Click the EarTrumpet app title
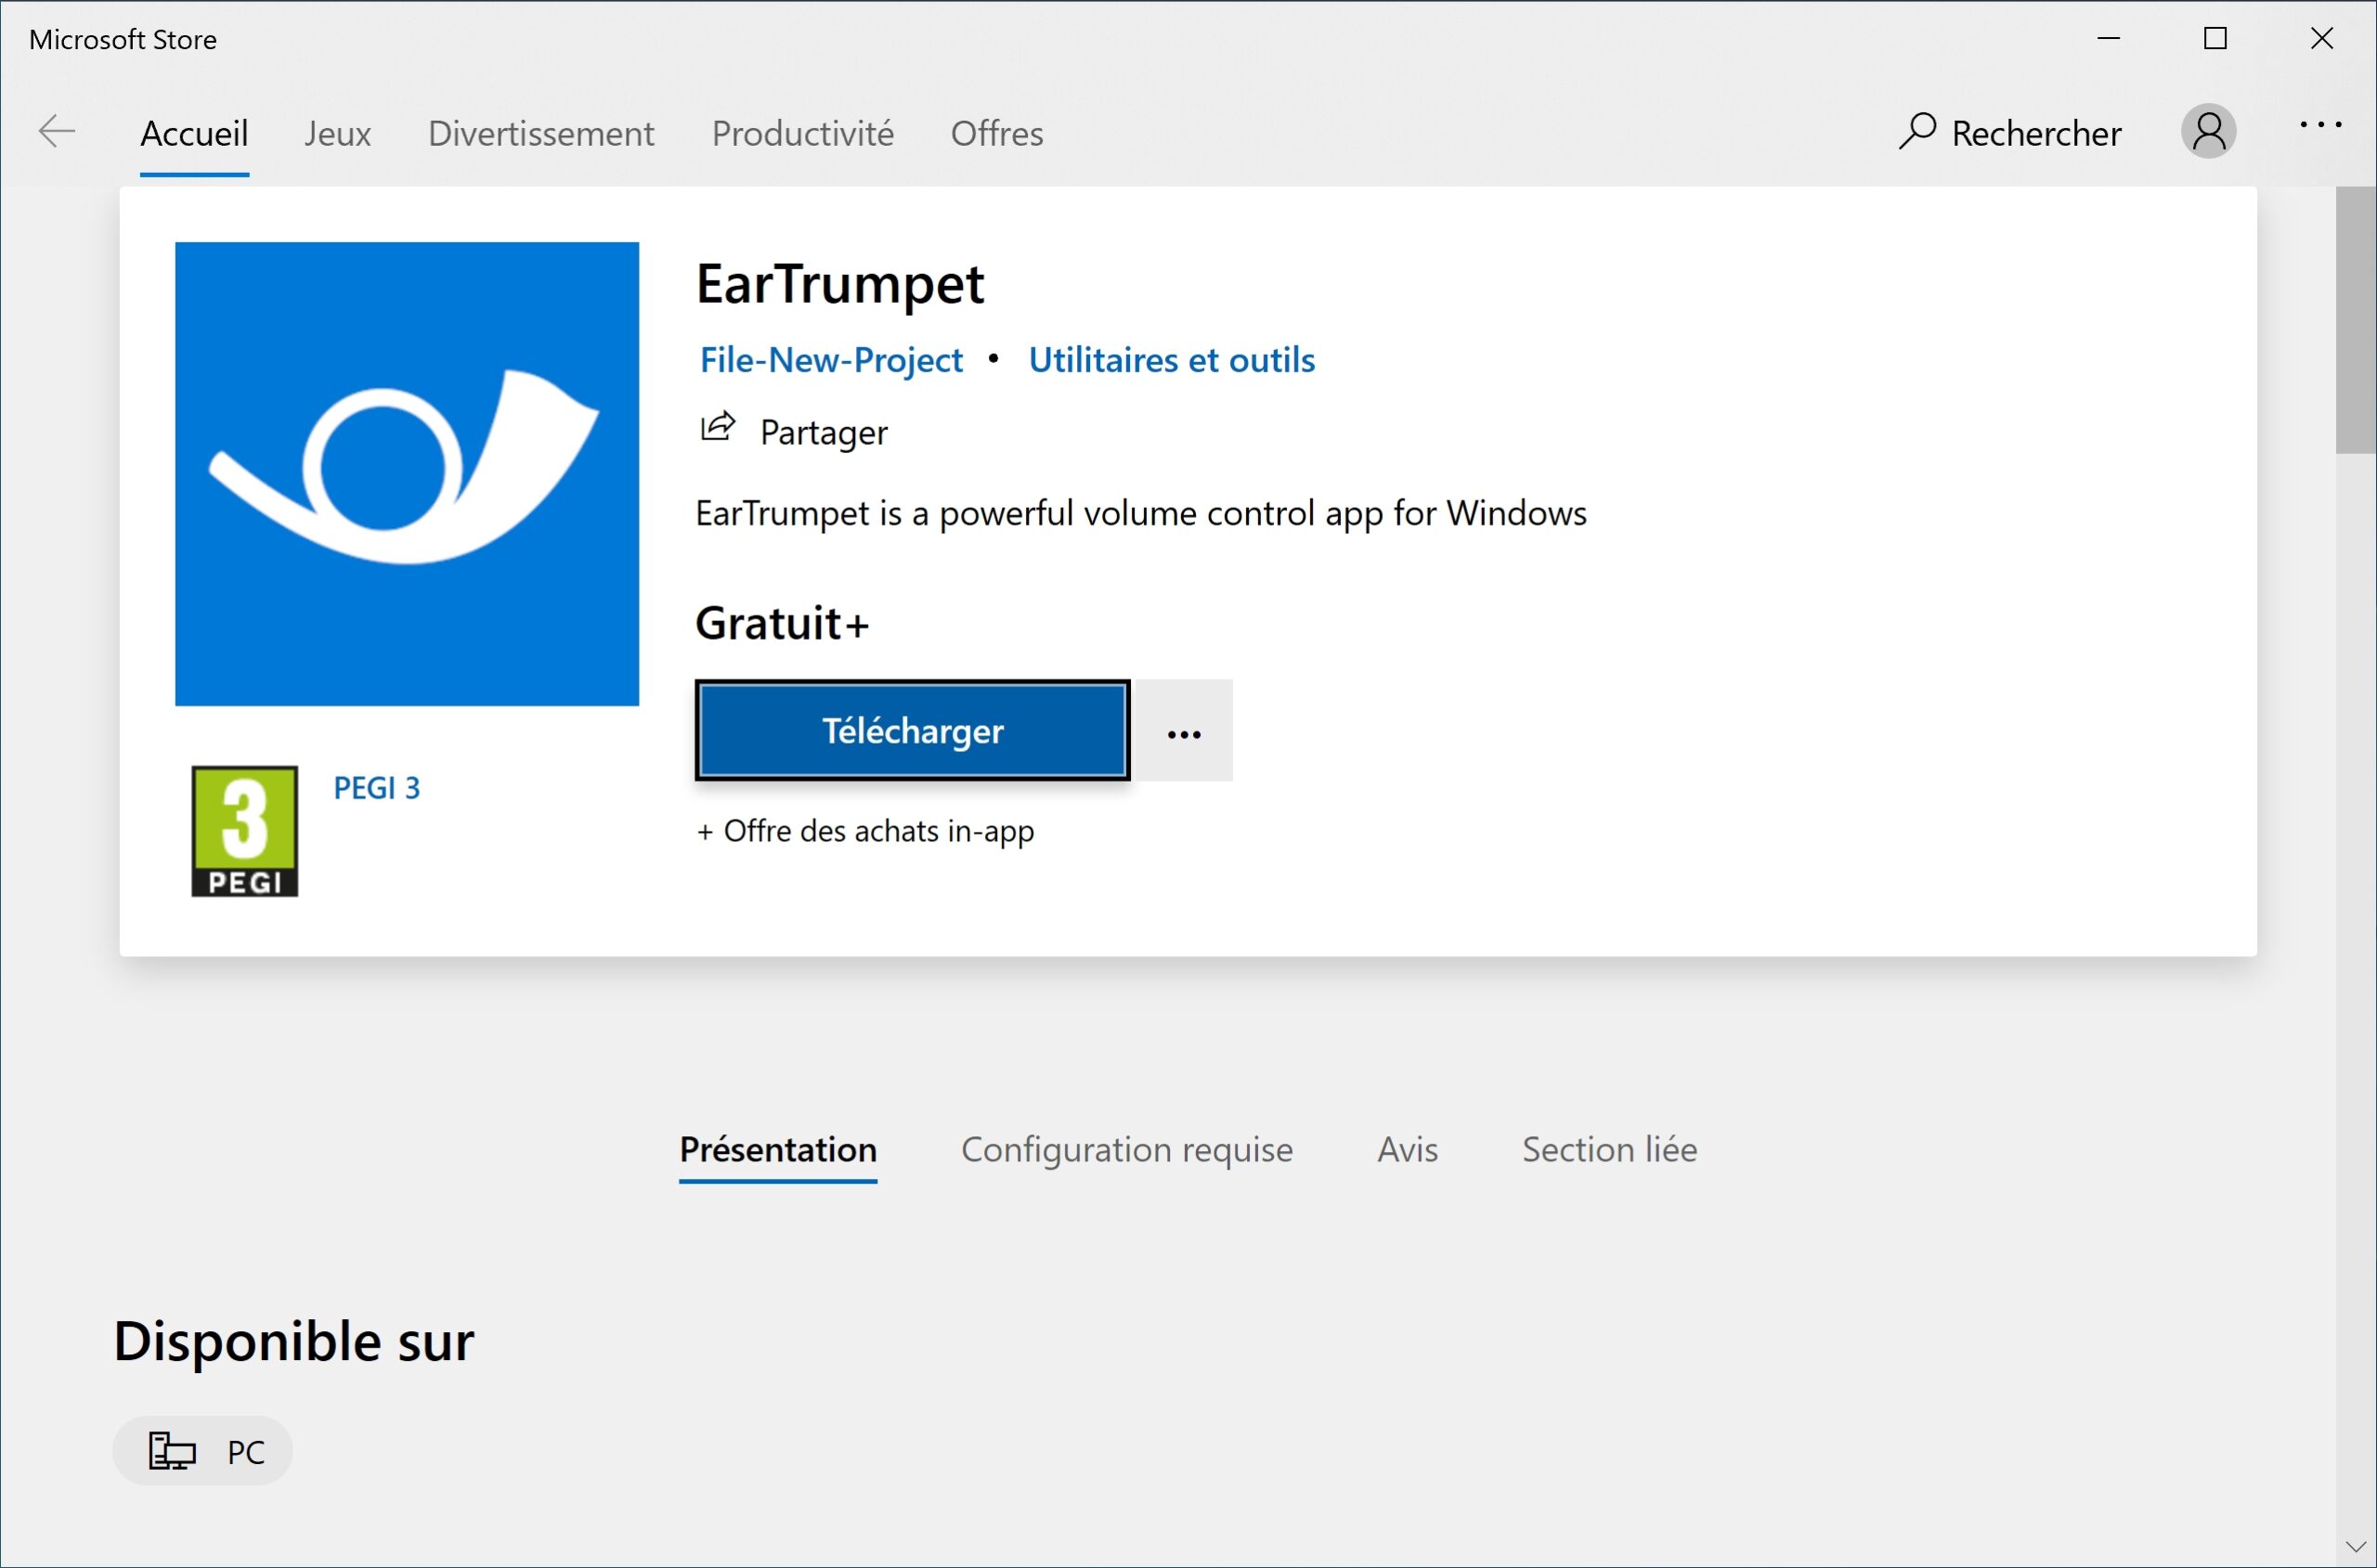 tap(840, 284)
